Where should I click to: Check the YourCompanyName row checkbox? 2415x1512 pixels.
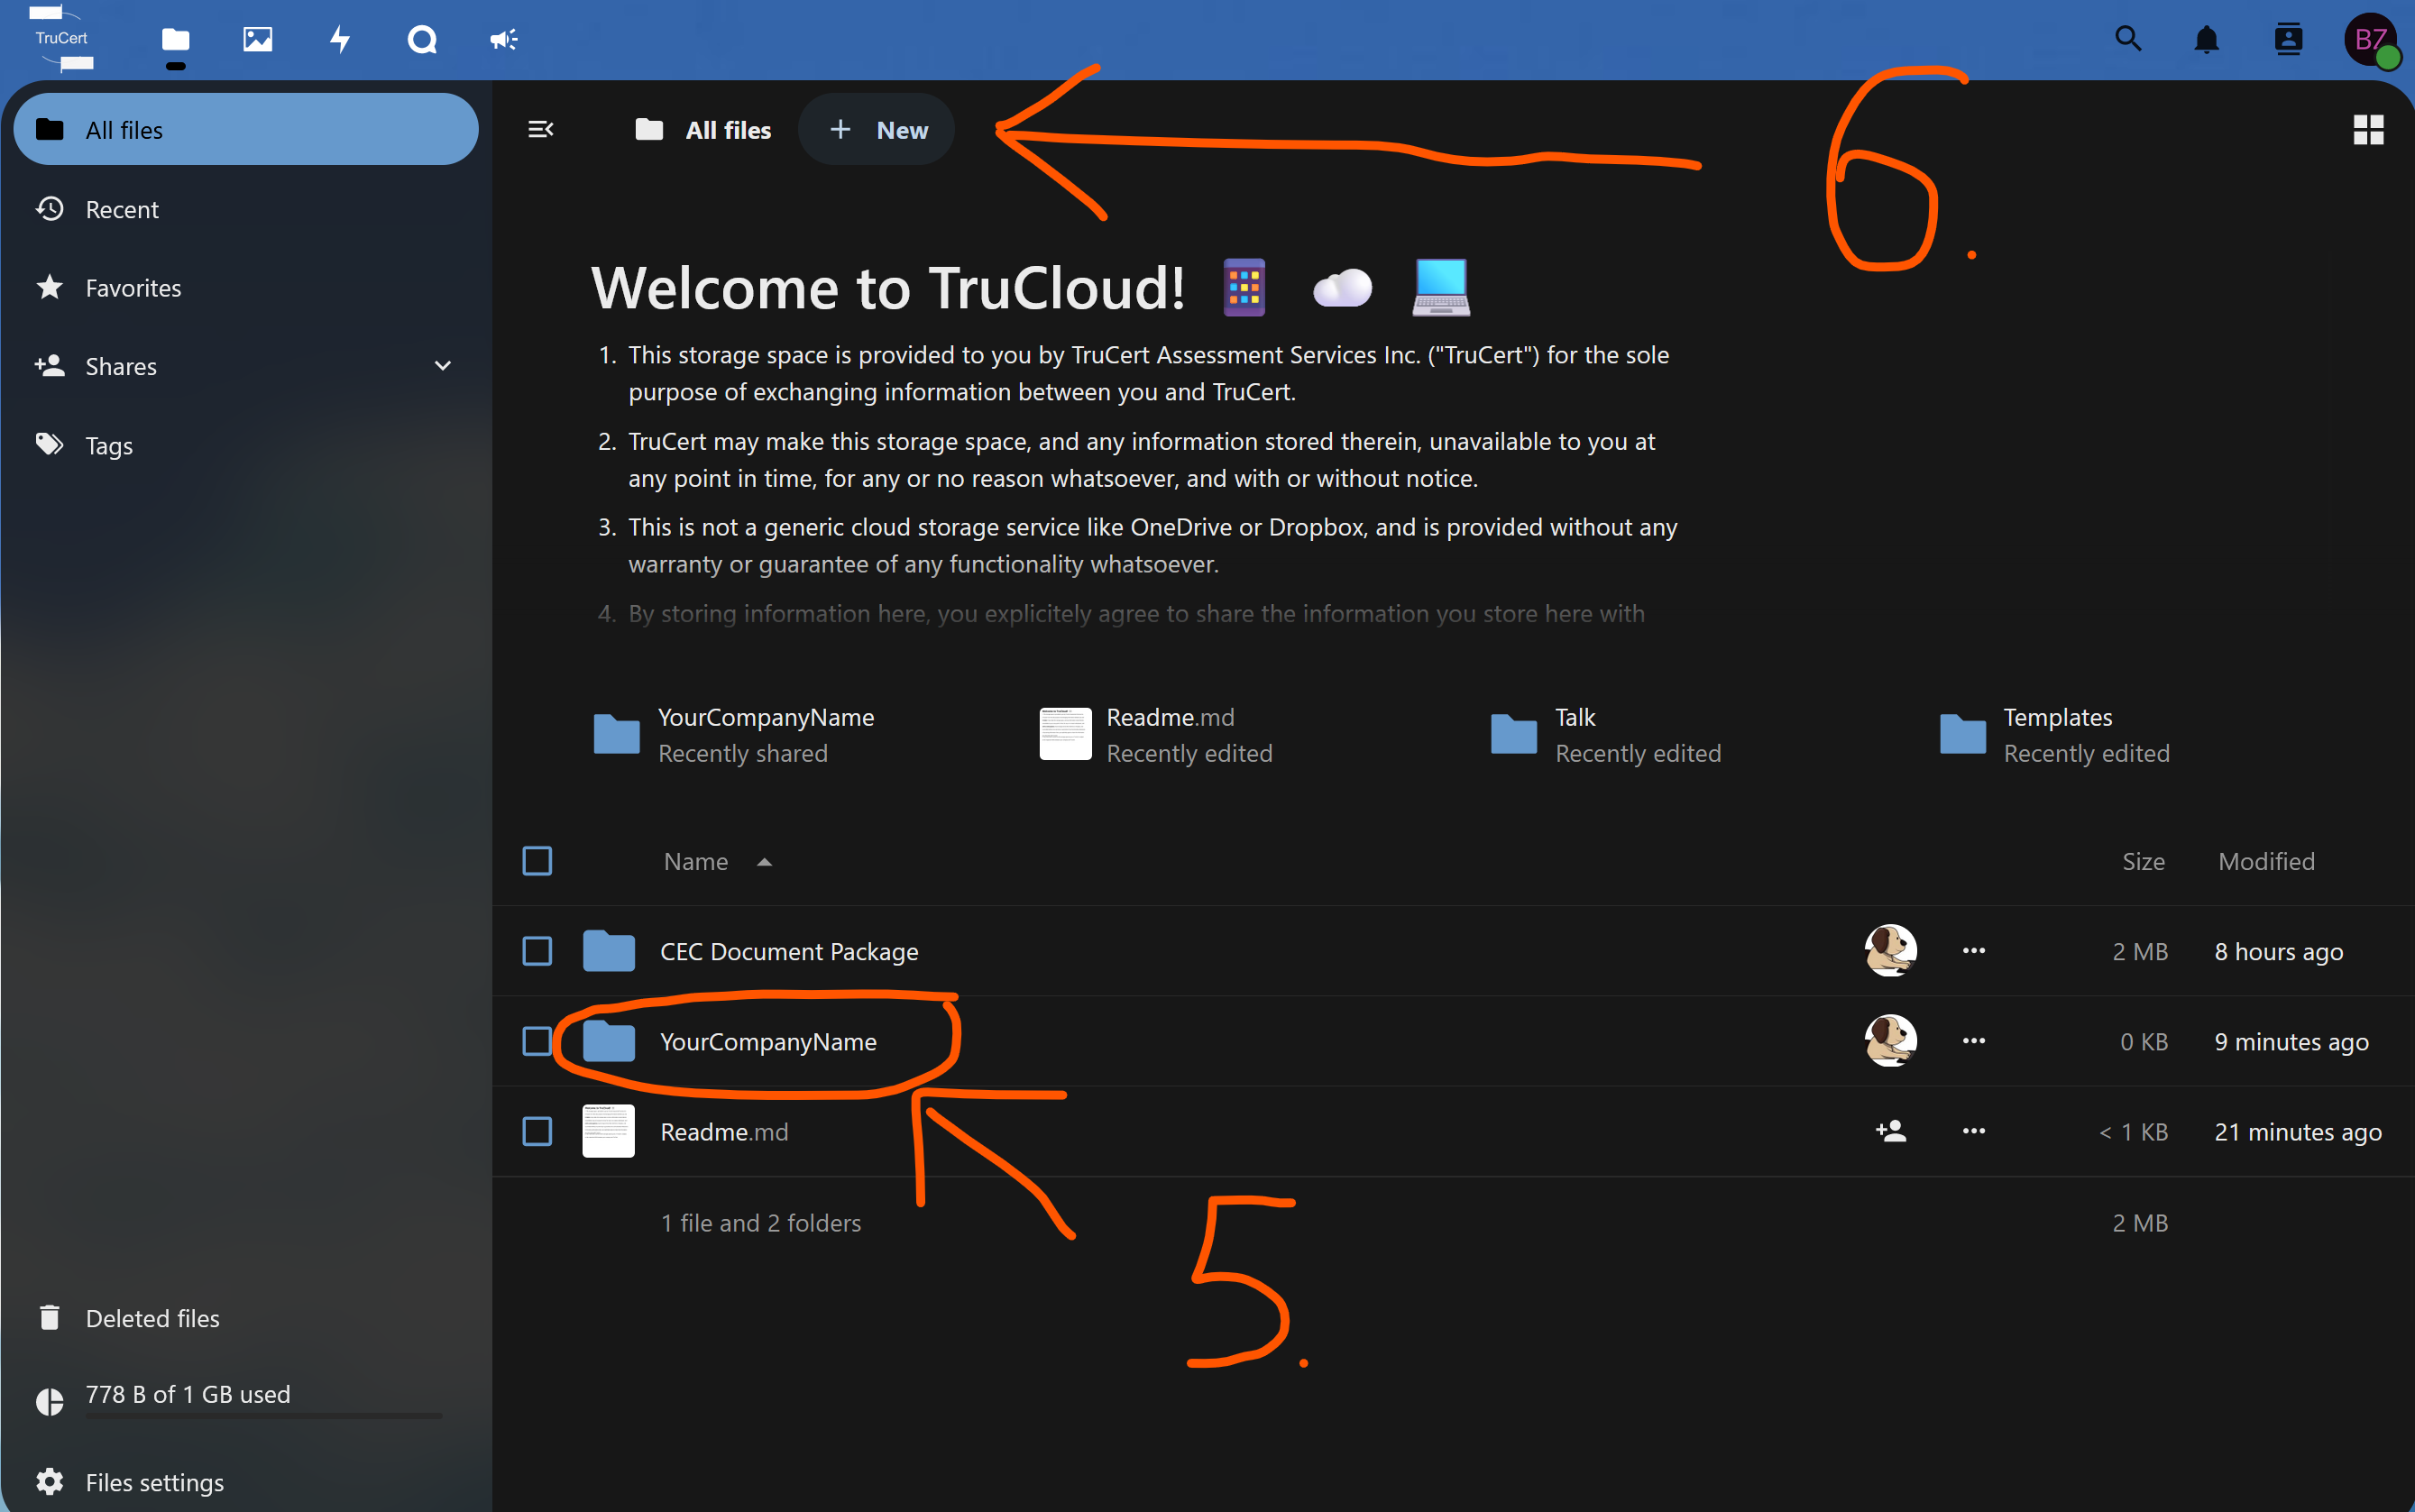(537, 1040)
